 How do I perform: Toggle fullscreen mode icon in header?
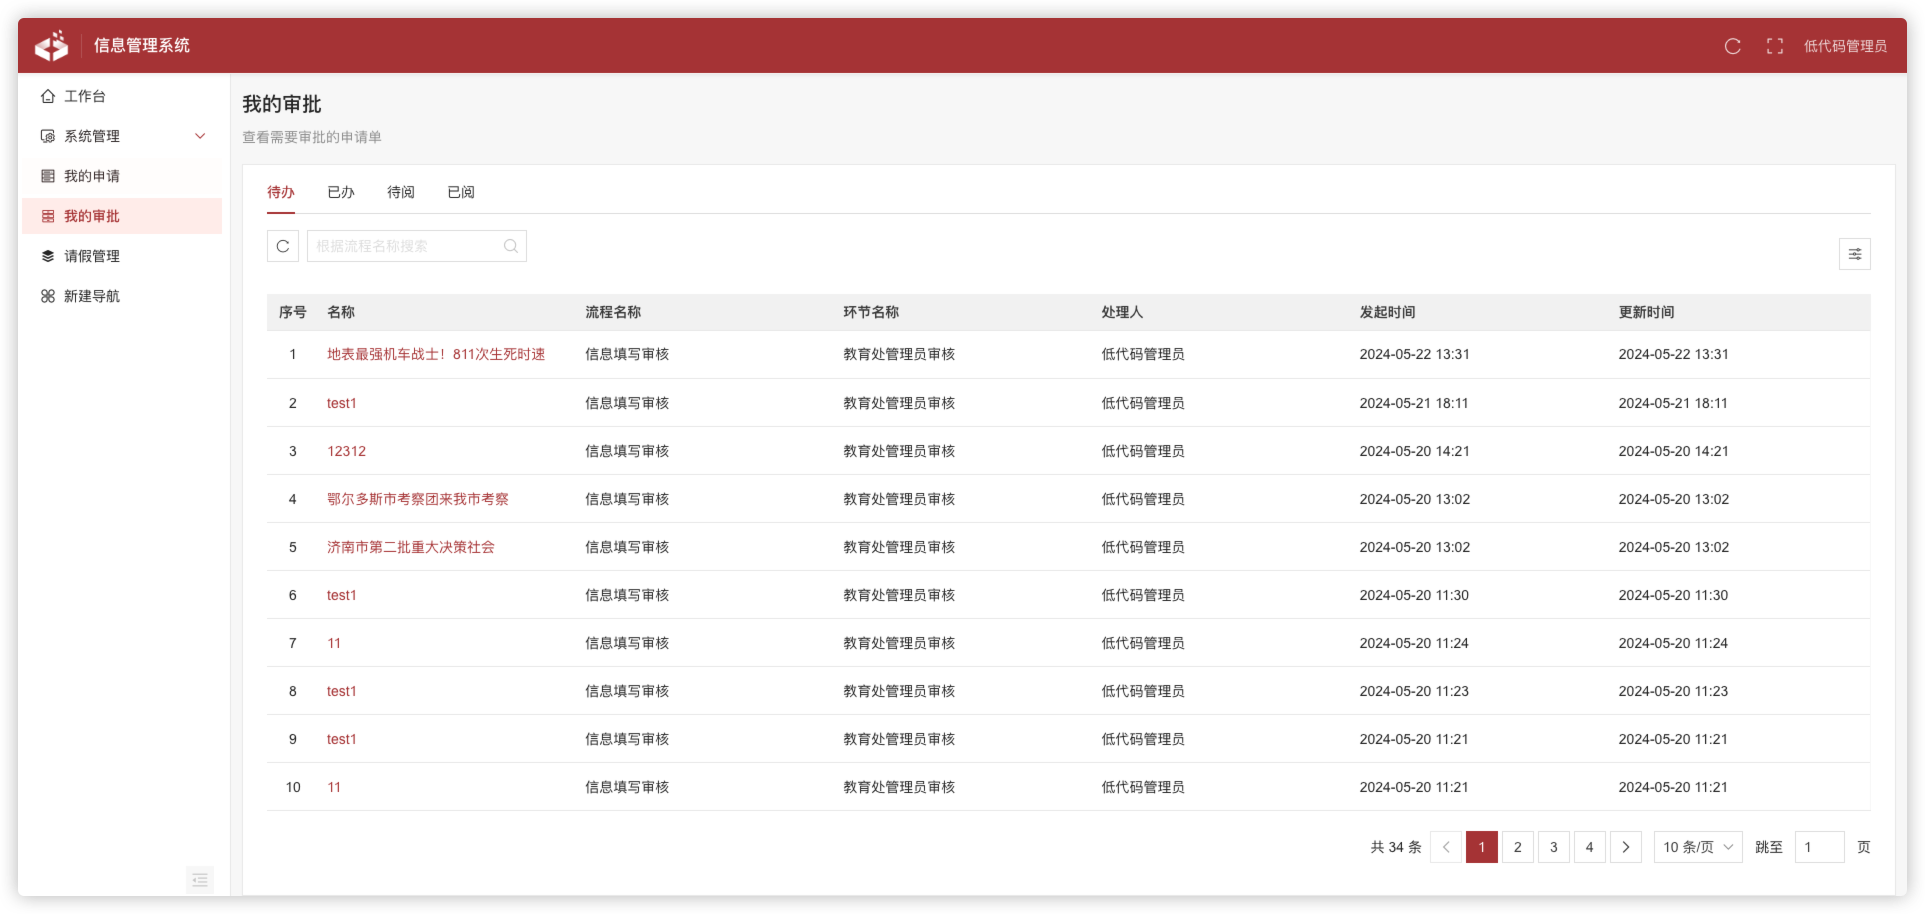click(1774, 46)
